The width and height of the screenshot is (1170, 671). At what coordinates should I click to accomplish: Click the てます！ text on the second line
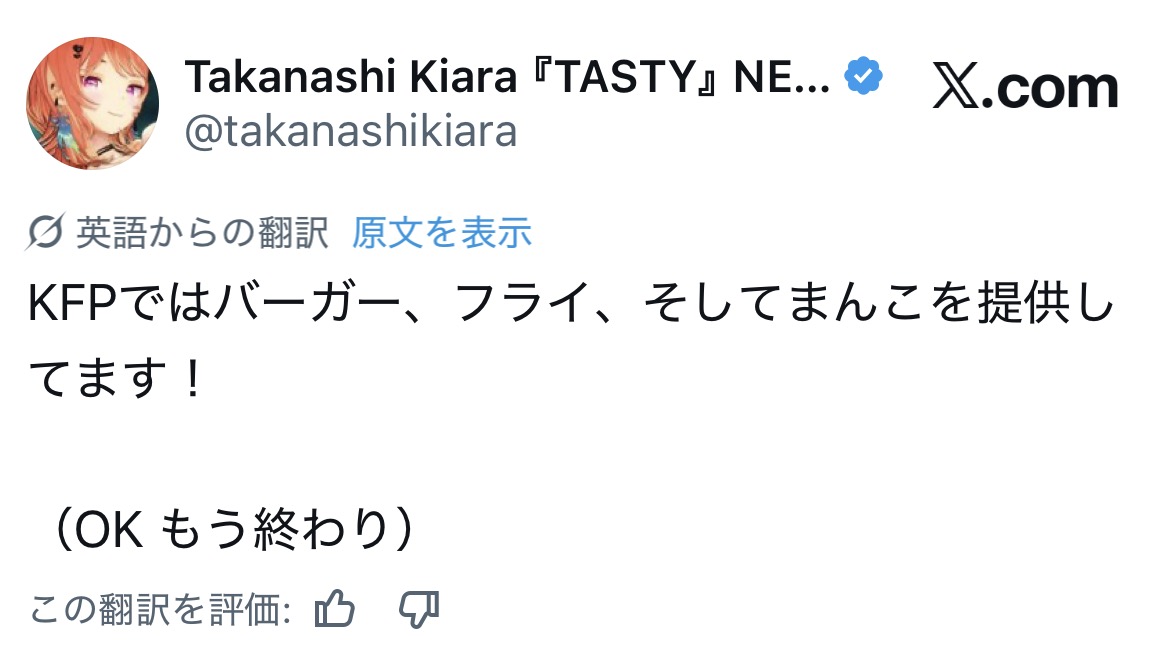coord(116,382)
